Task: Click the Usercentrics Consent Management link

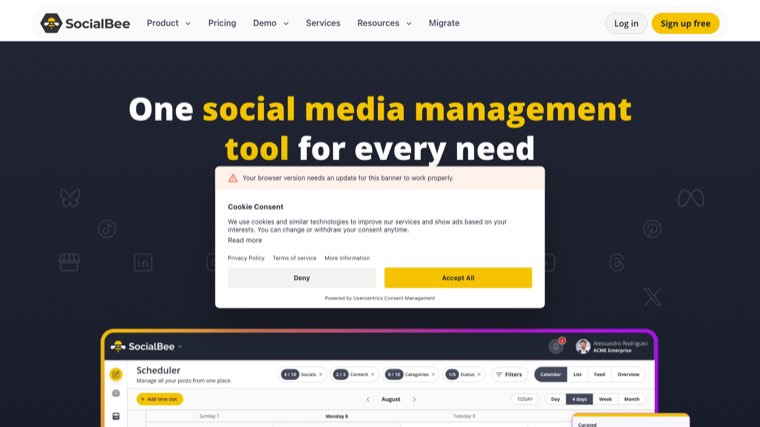Action: pos(394,299)
